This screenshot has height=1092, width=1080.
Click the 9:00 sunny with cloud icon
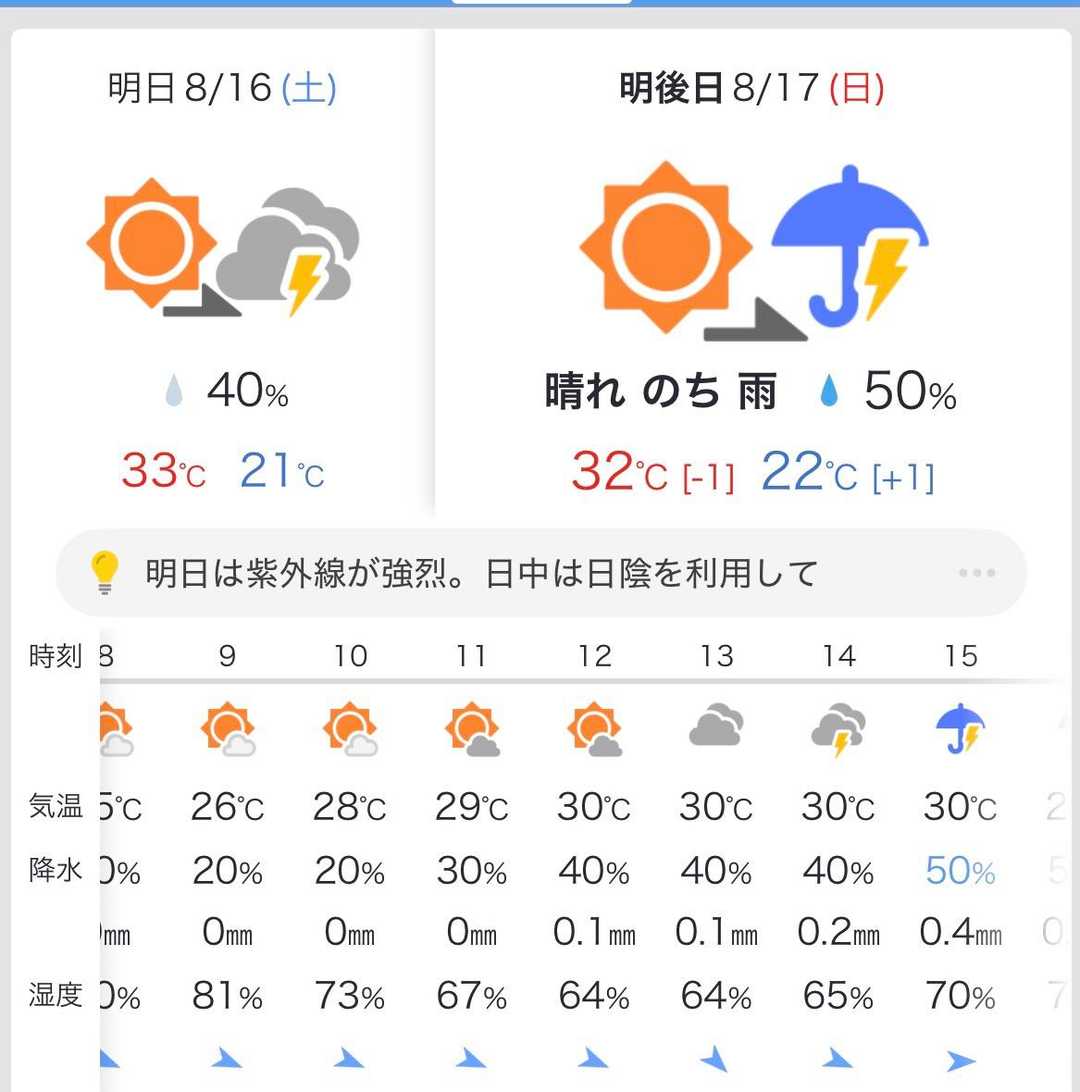pyautogui.click(x=228, y=729)
